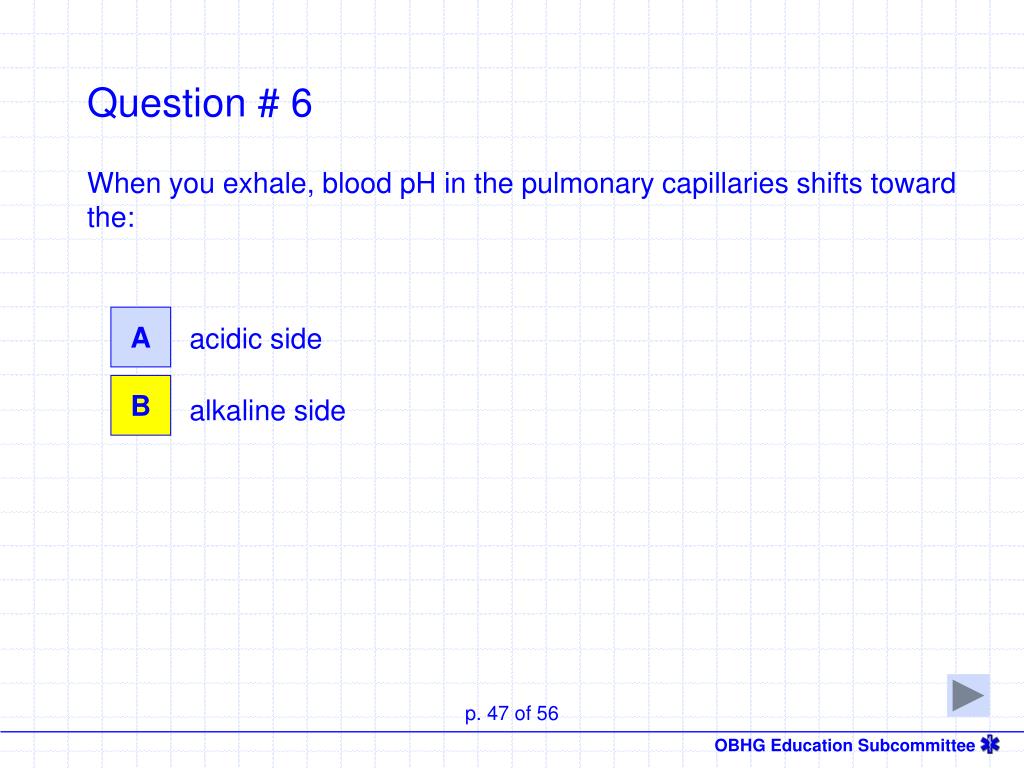Click the number '56' in the page count
Screen dimensions: 1024x768
547,713
